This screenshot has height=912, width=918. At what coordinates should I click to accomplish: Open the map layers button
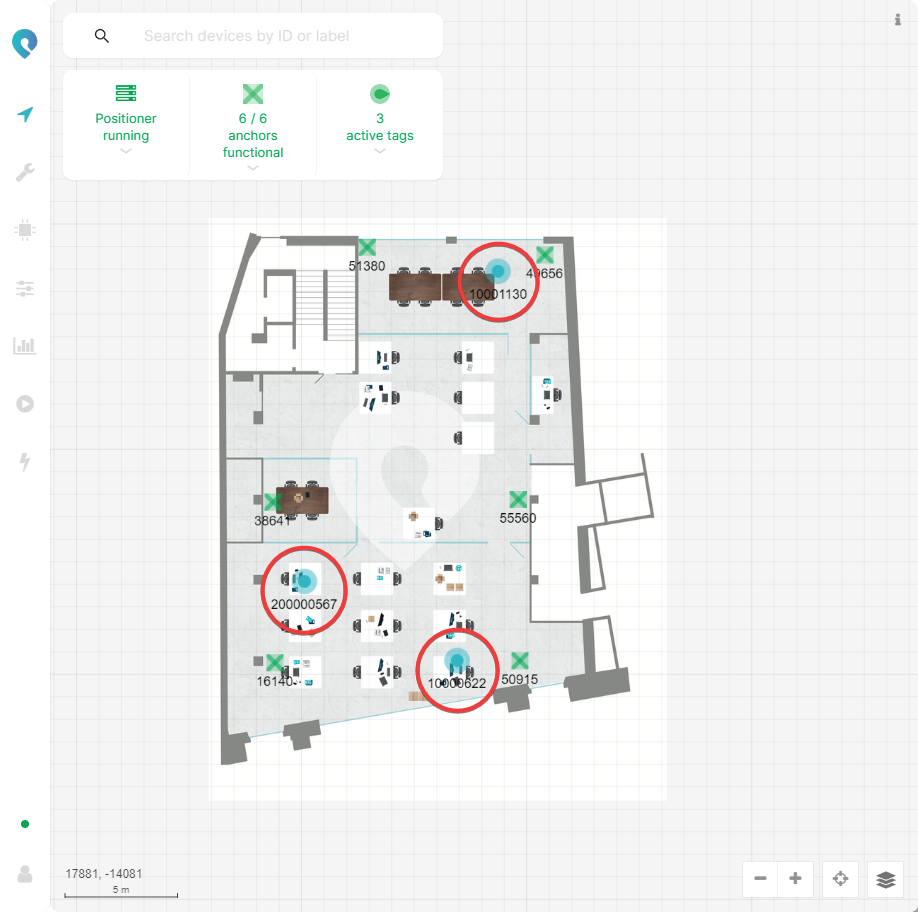coord(885,879)
